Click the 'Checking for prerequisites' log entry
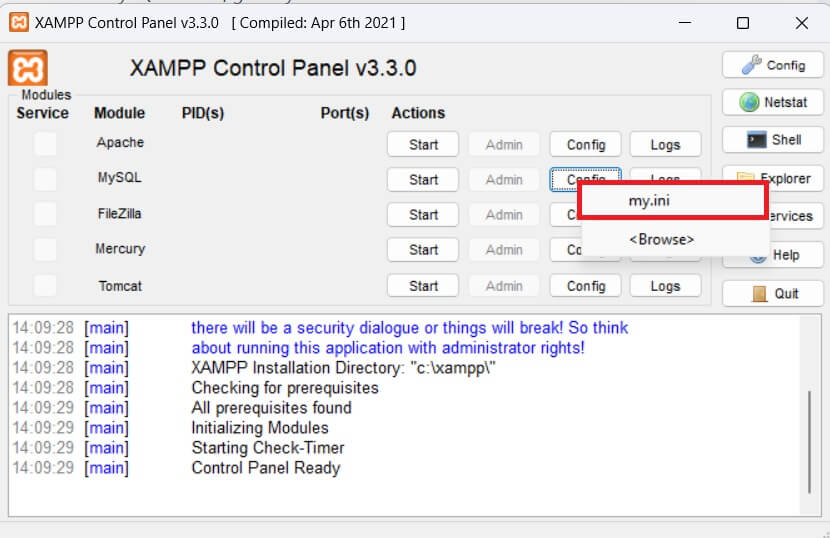830x538 pixels. click(x=285, y=388)
